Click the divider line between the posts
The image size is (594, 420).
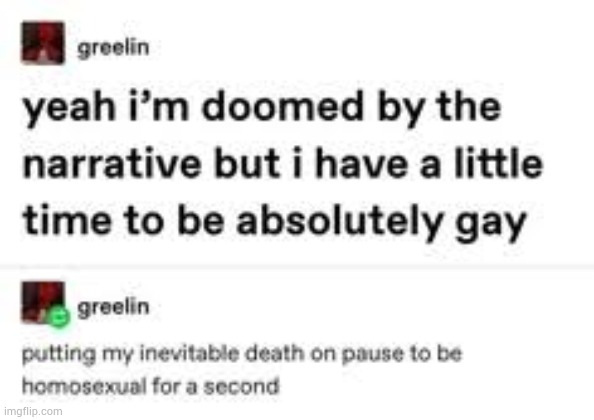[x=297, y=267]
